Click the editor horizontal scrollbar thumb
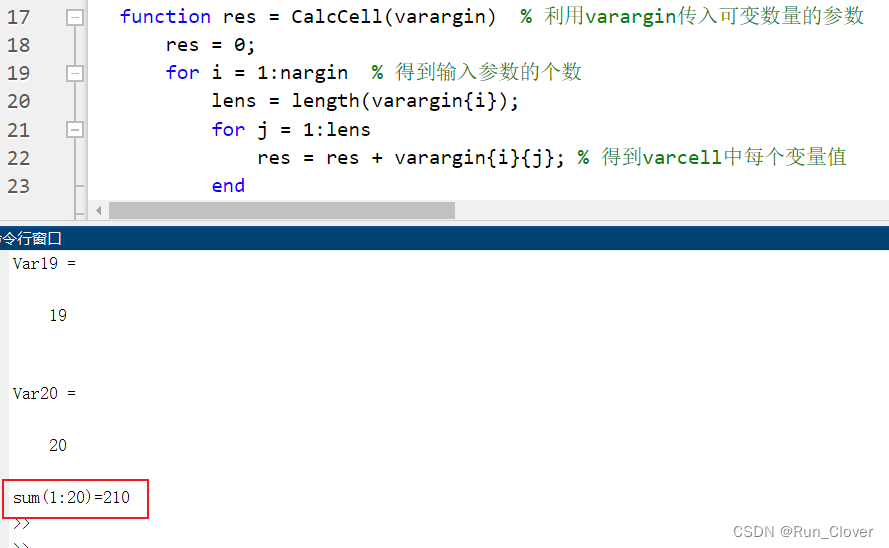Image resolution: width=889 pixels, height=548 pixels. pos(282,211)
